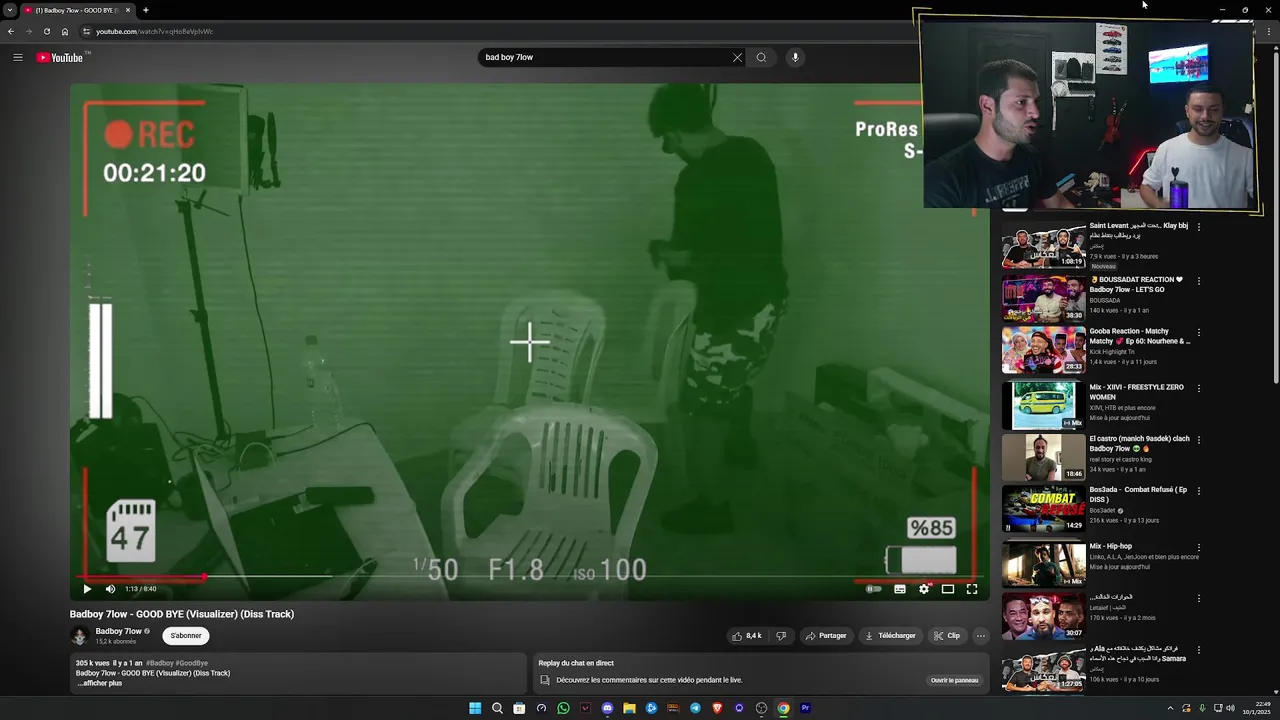Open options for Mix Hip-hop
The height and width of the screenshot is (720, 1280).
pos(1198,548)
